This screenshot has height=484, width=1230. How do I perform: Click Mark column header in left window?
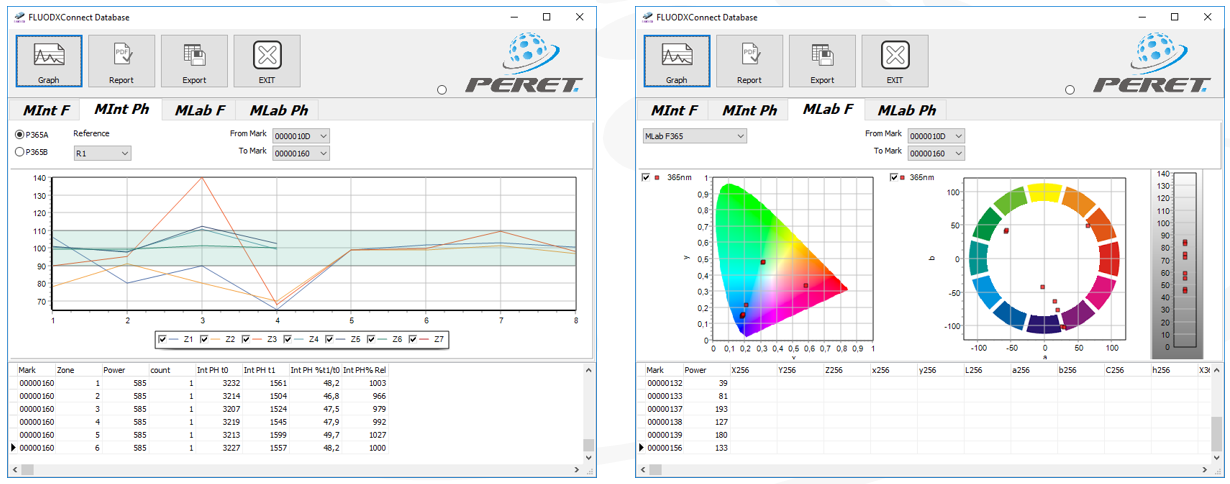(x=36, y=369)
